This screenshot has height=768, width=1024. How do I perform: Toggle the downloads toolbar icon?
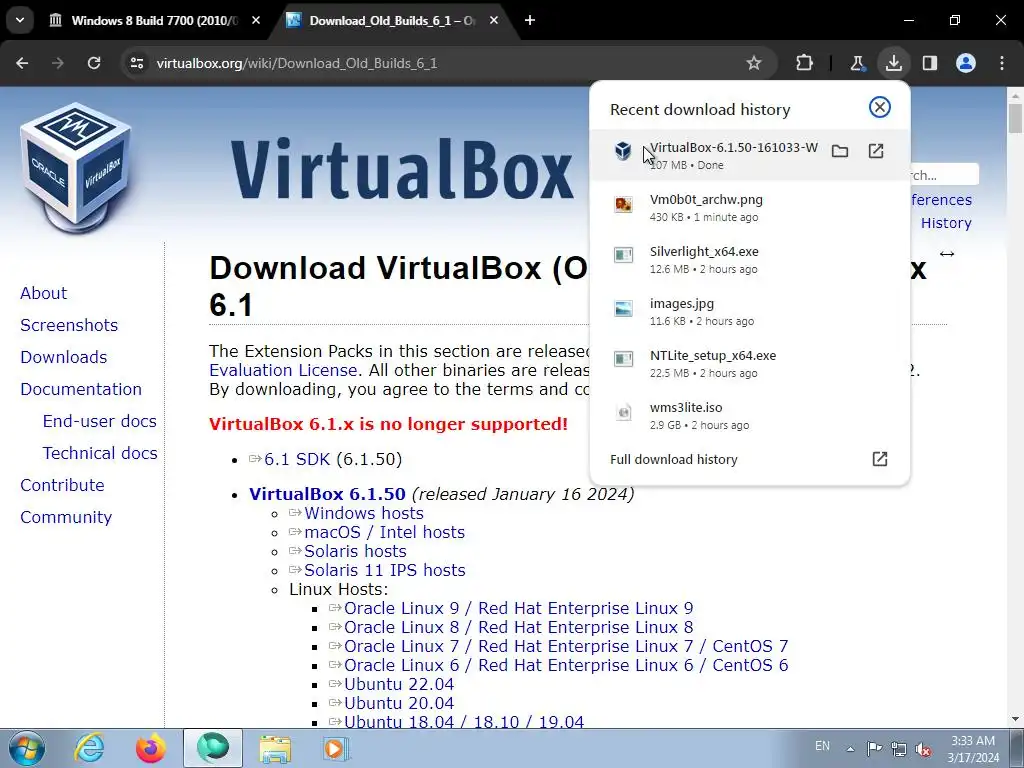[x=893, y=63]
